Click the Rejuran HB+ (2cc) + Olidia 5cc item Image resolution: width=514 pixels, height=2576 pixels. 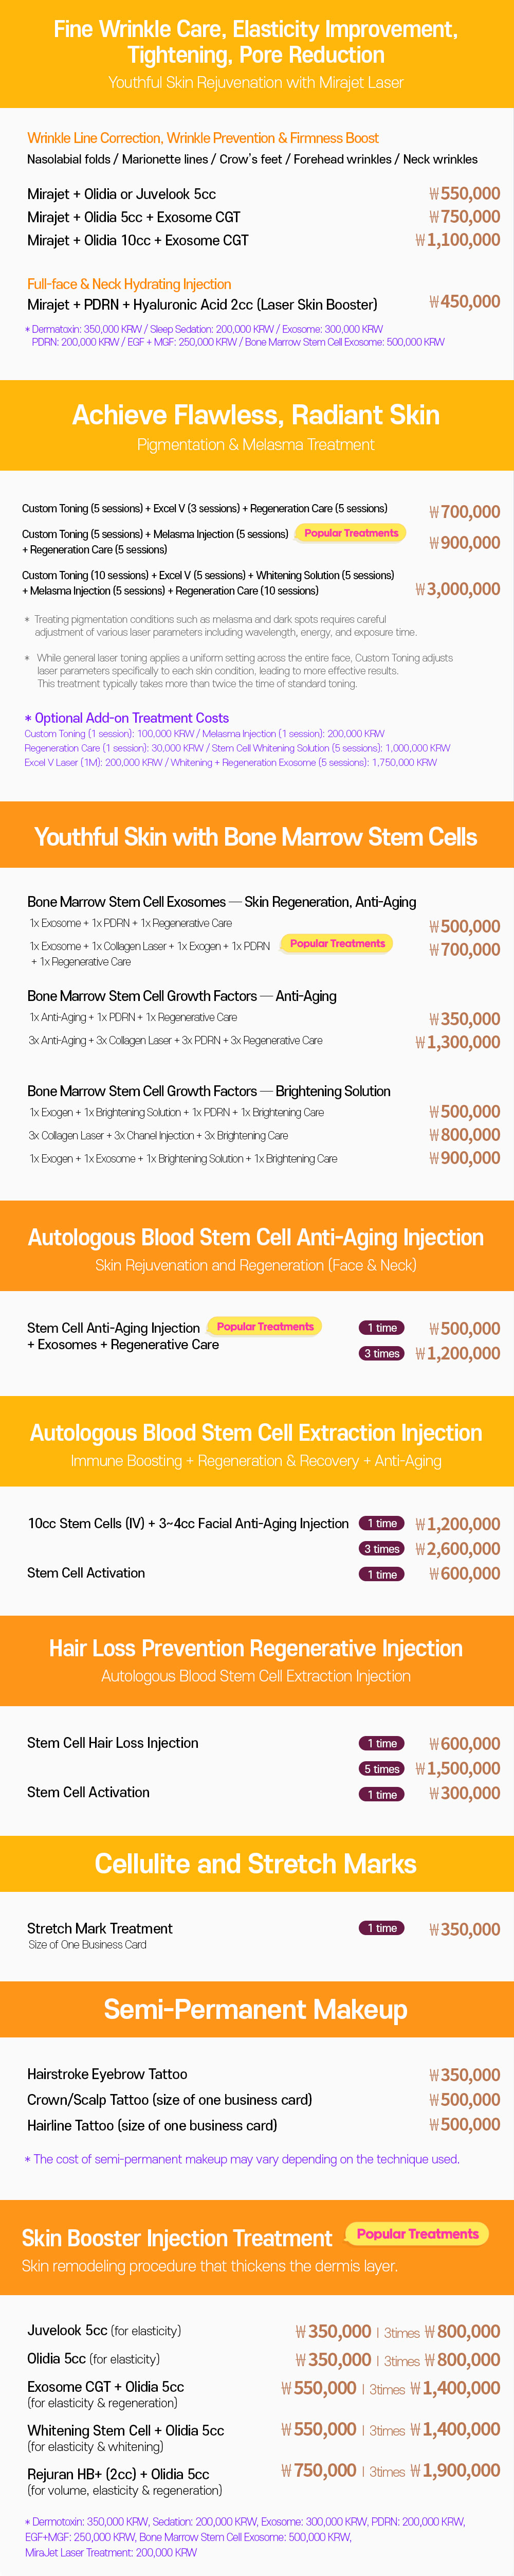(118, 2473)
